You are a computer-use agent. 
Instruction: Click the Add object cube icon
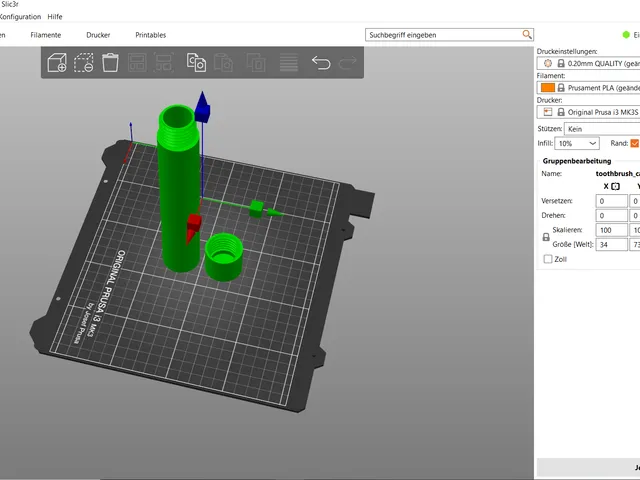57,63
